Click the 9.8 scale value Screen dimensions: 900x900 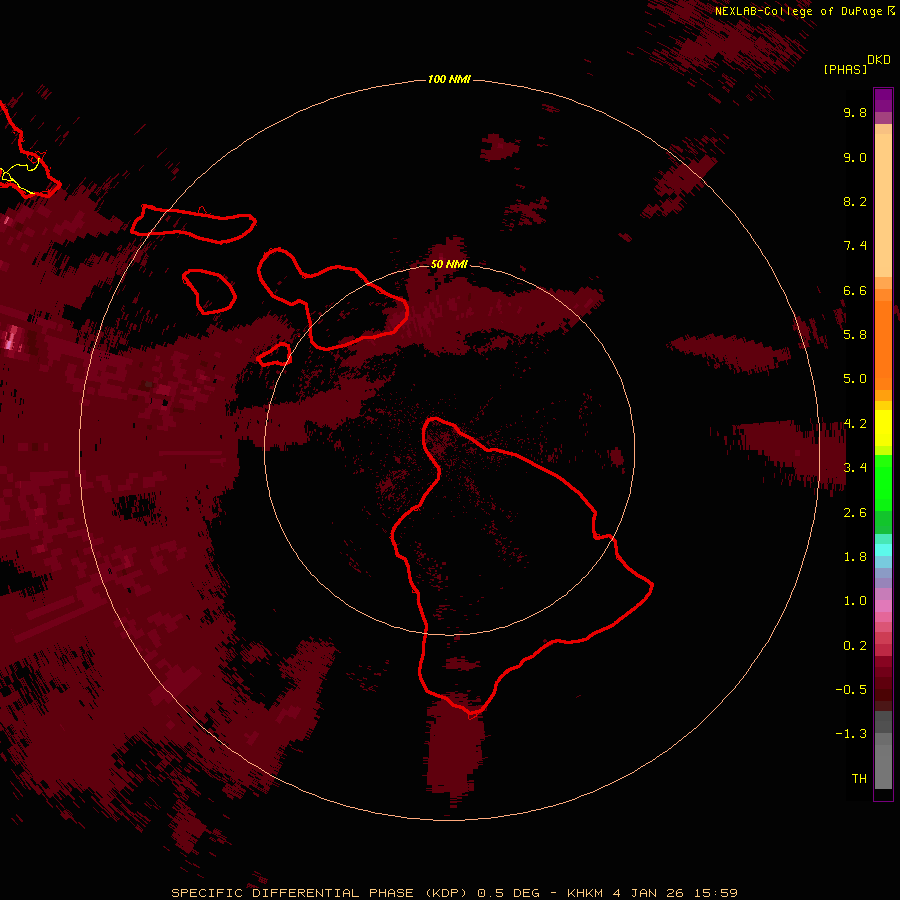click(855, 112)
